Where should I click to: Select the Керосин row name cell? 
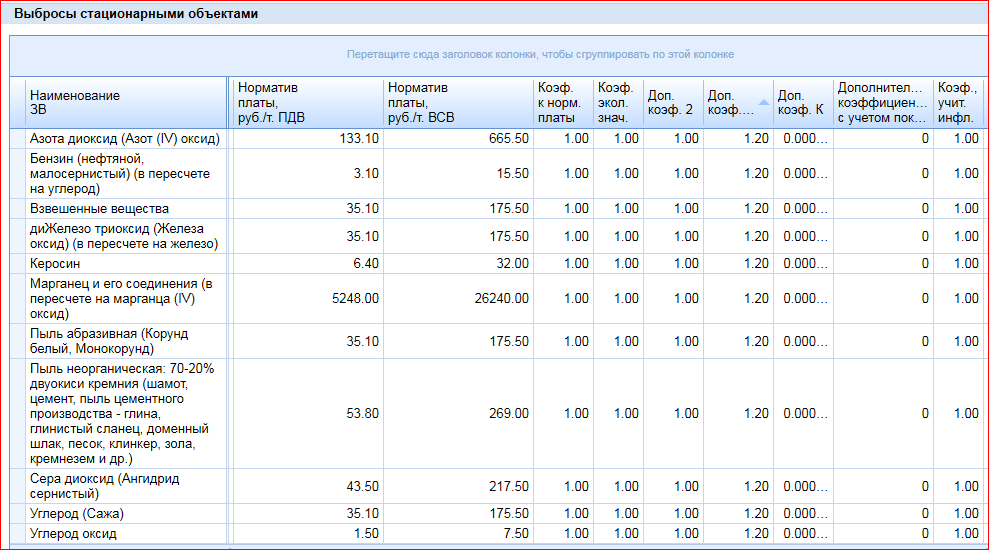point(57,263)
